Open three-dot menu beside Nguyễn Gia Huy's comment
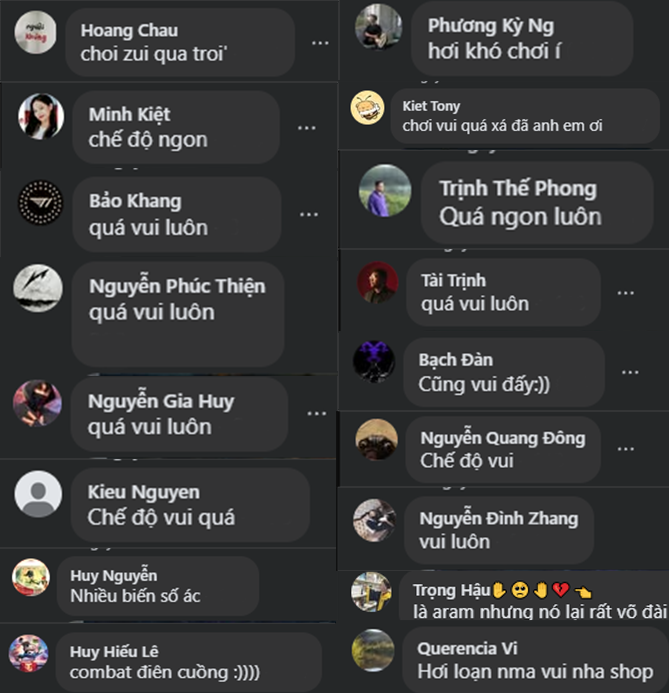 click(317, 414)
